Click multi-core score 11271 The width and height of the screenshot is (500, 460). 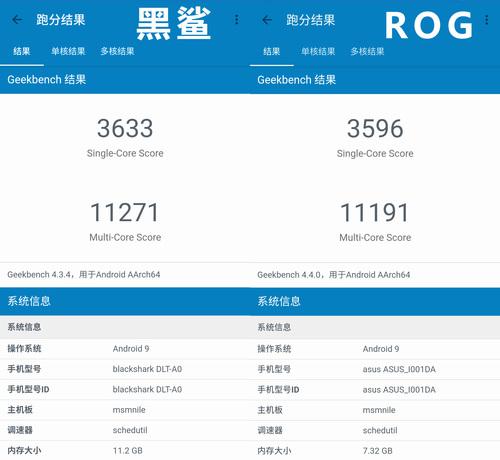click(x=125, y=212)
